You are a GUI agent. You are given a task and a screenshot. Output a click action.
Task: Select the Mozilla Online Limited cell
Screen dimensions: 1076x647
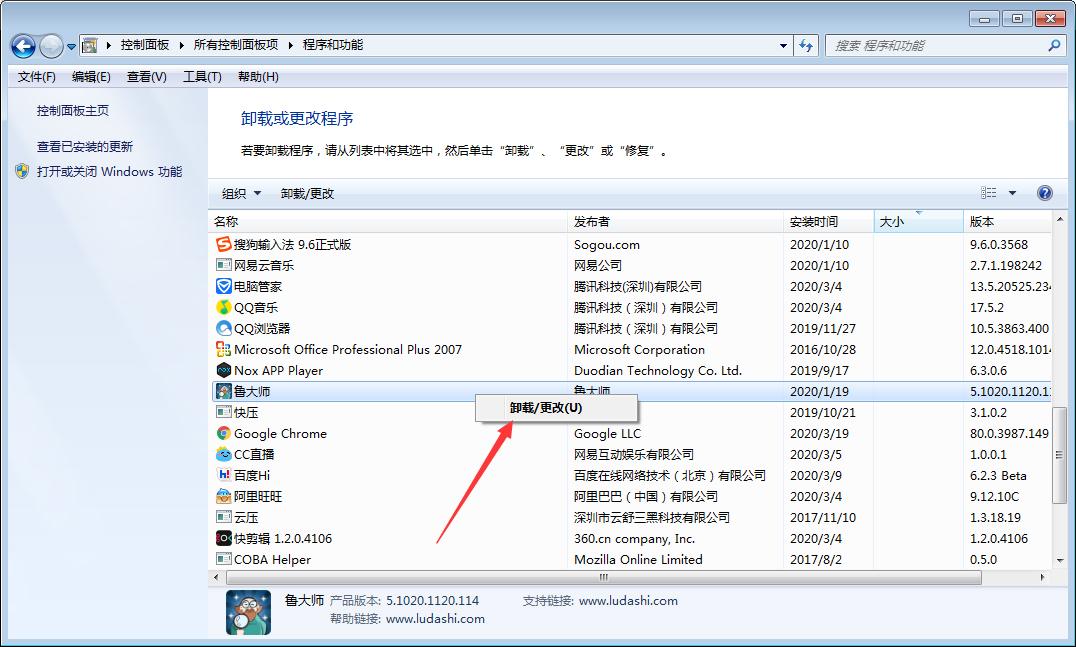[x=638, y=559]
